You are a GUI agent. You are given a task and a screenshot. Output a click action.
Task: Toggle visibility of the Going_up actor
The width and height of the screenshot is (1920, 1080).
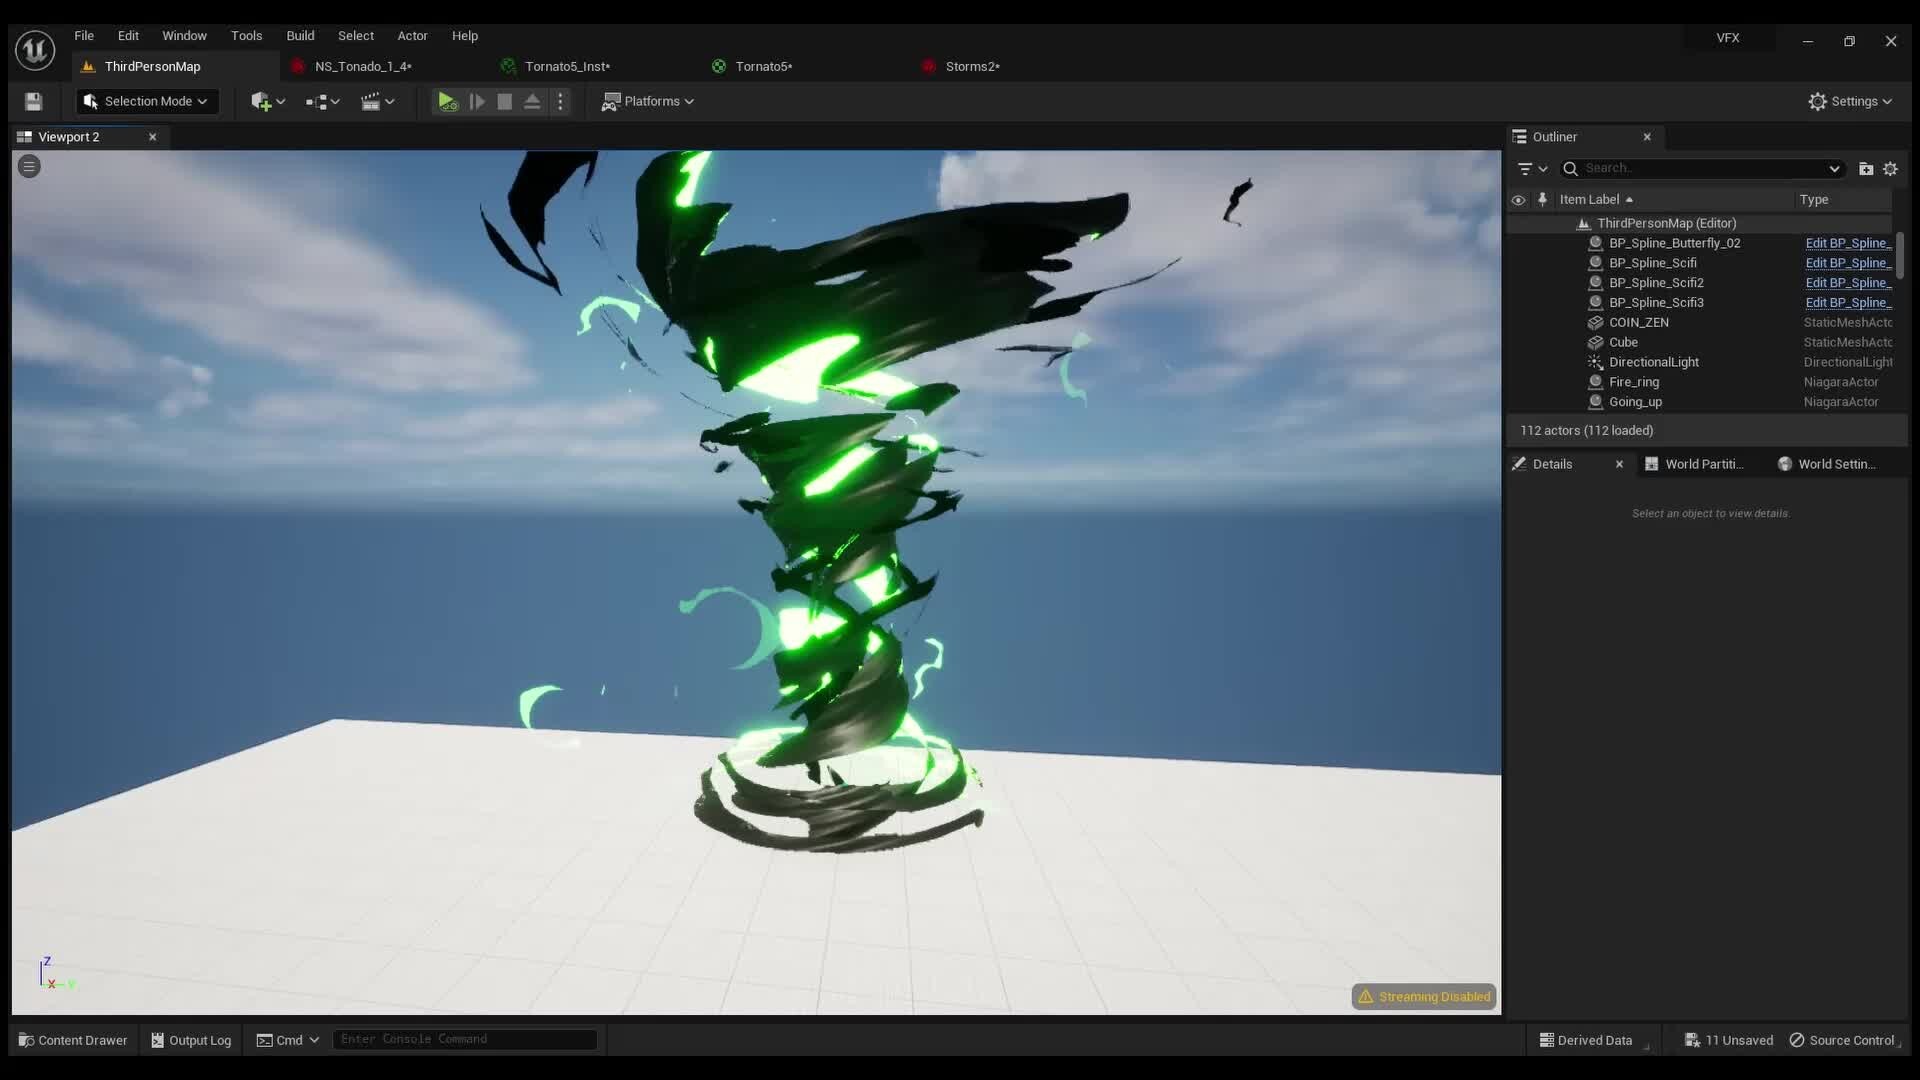click(x=1519, y=402)
